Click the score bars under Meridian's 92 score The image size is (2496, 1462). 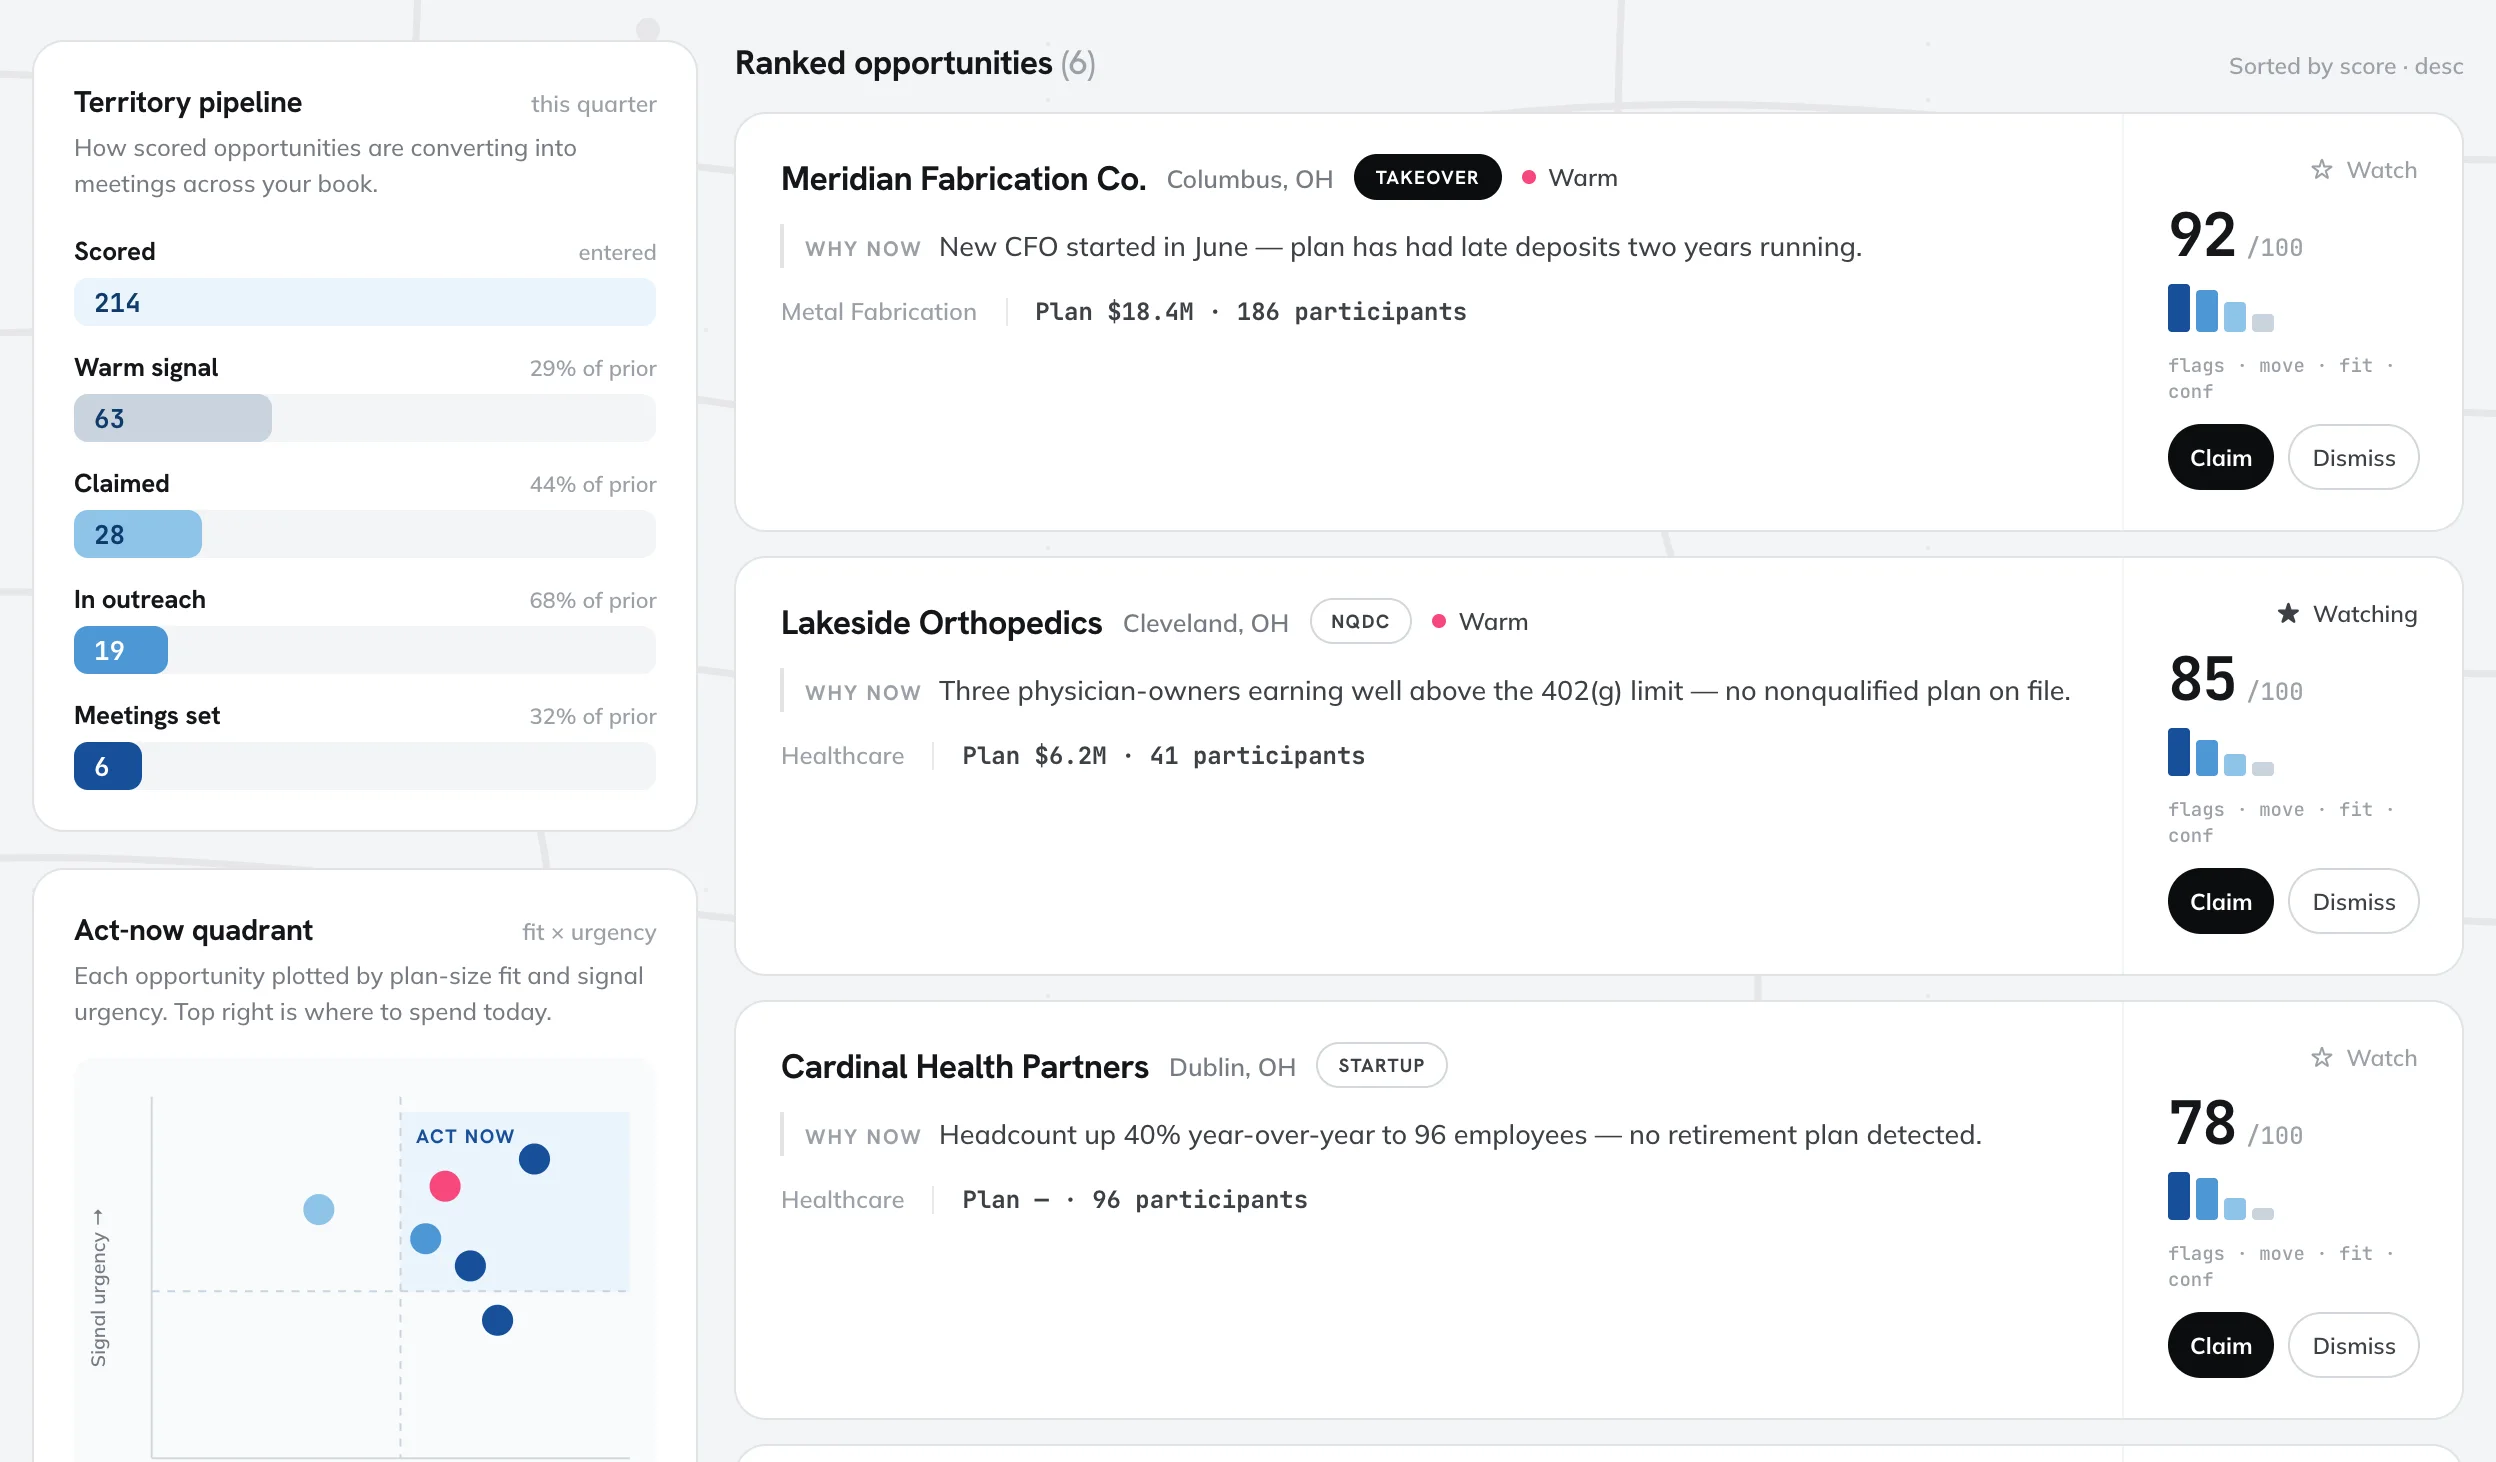(x=2220, y=308)
